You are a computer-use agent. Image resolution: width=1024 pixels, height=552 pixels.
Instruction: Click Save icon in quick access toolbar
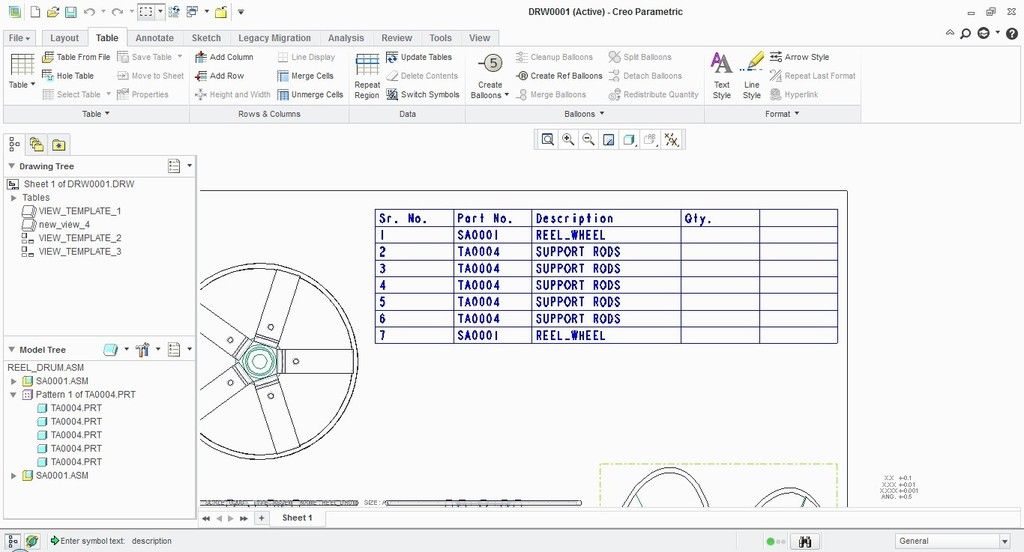(71, 12)
